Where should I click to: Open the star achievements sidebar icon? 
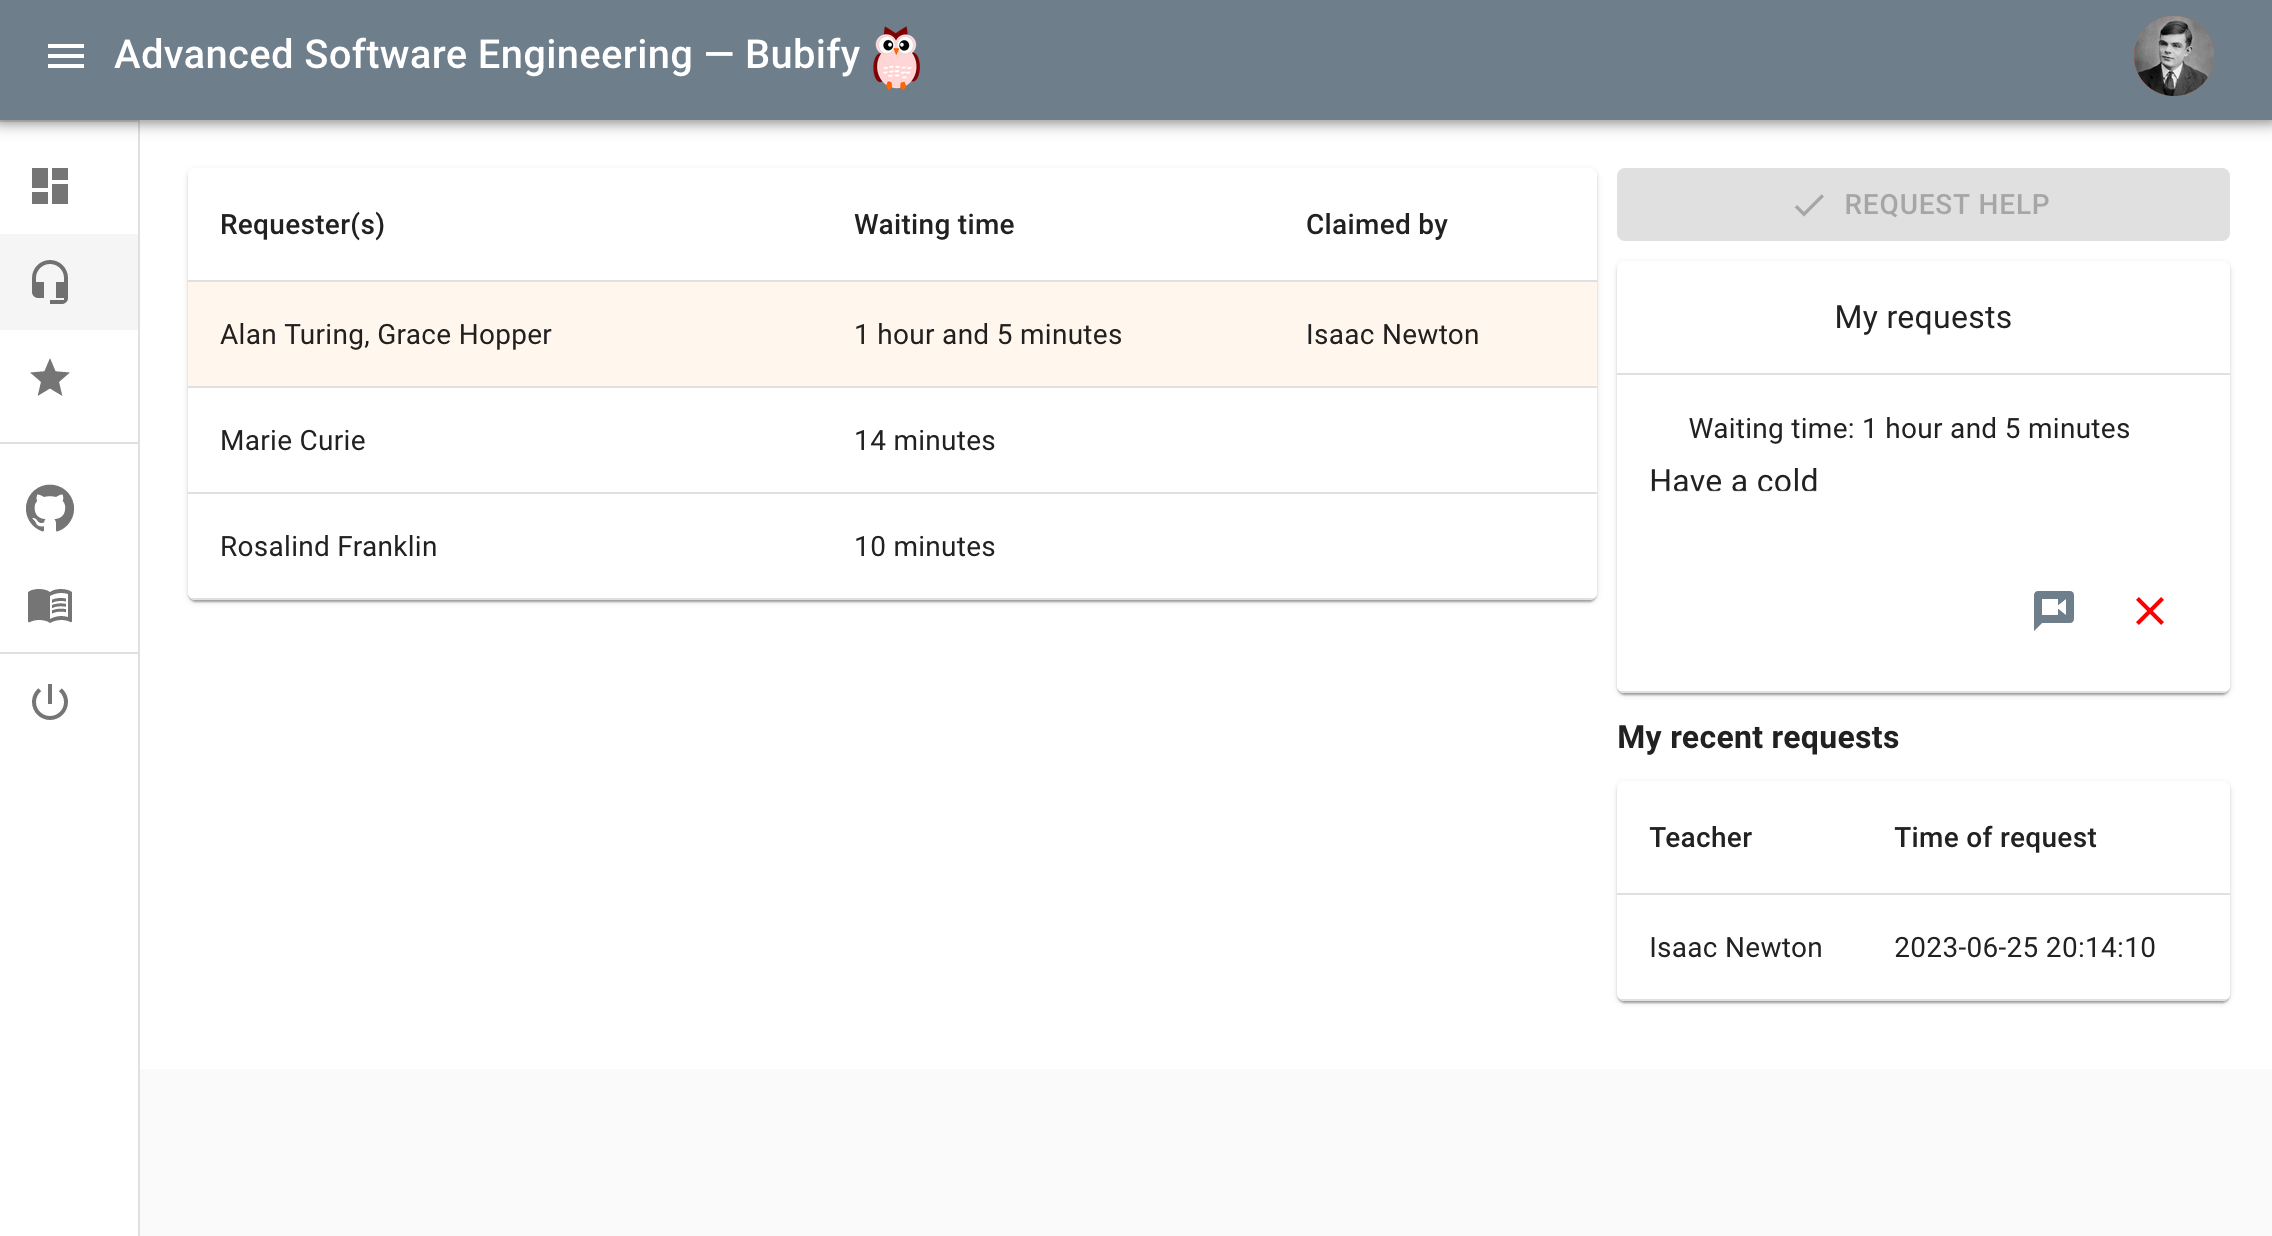(50, 378)
